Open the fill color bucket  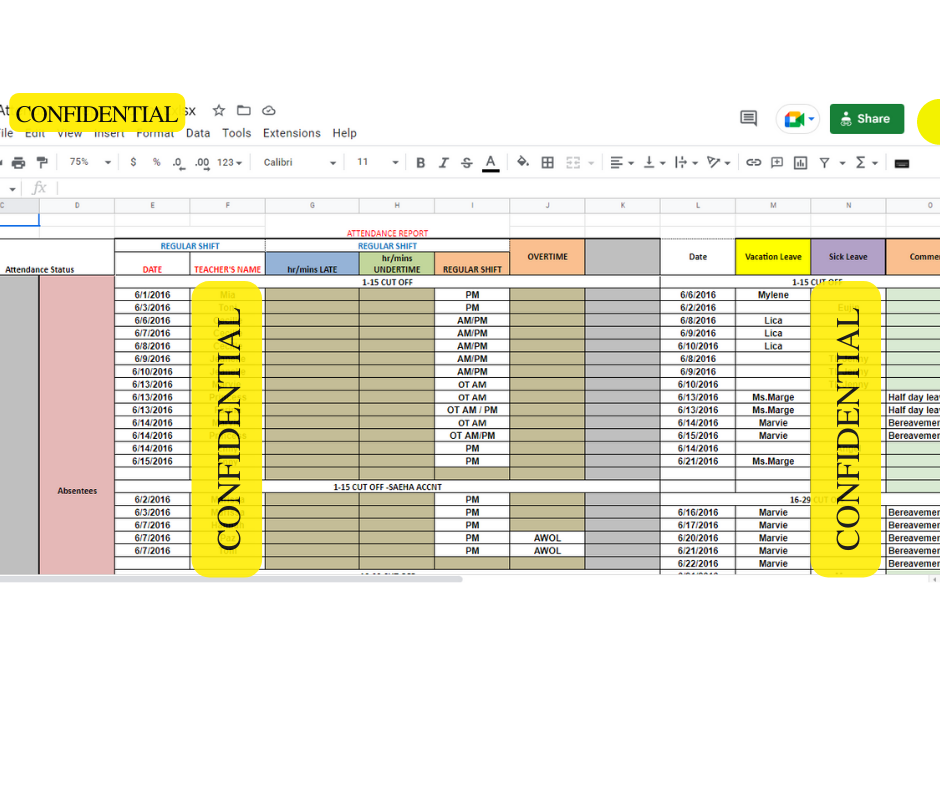pyautogui.click(x=523, y=162)
